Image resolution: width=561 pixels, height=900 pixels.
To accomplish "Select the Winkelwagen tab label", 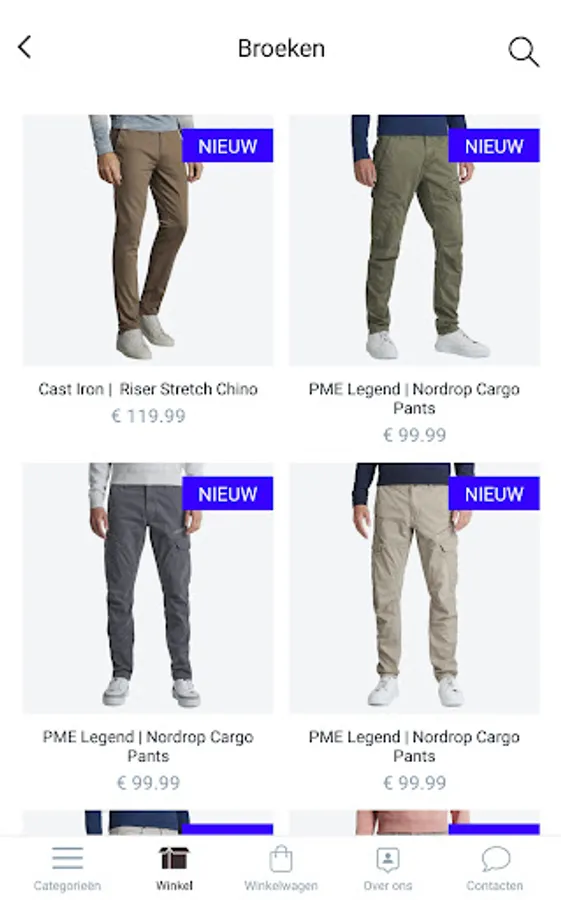I will (281, 886).
